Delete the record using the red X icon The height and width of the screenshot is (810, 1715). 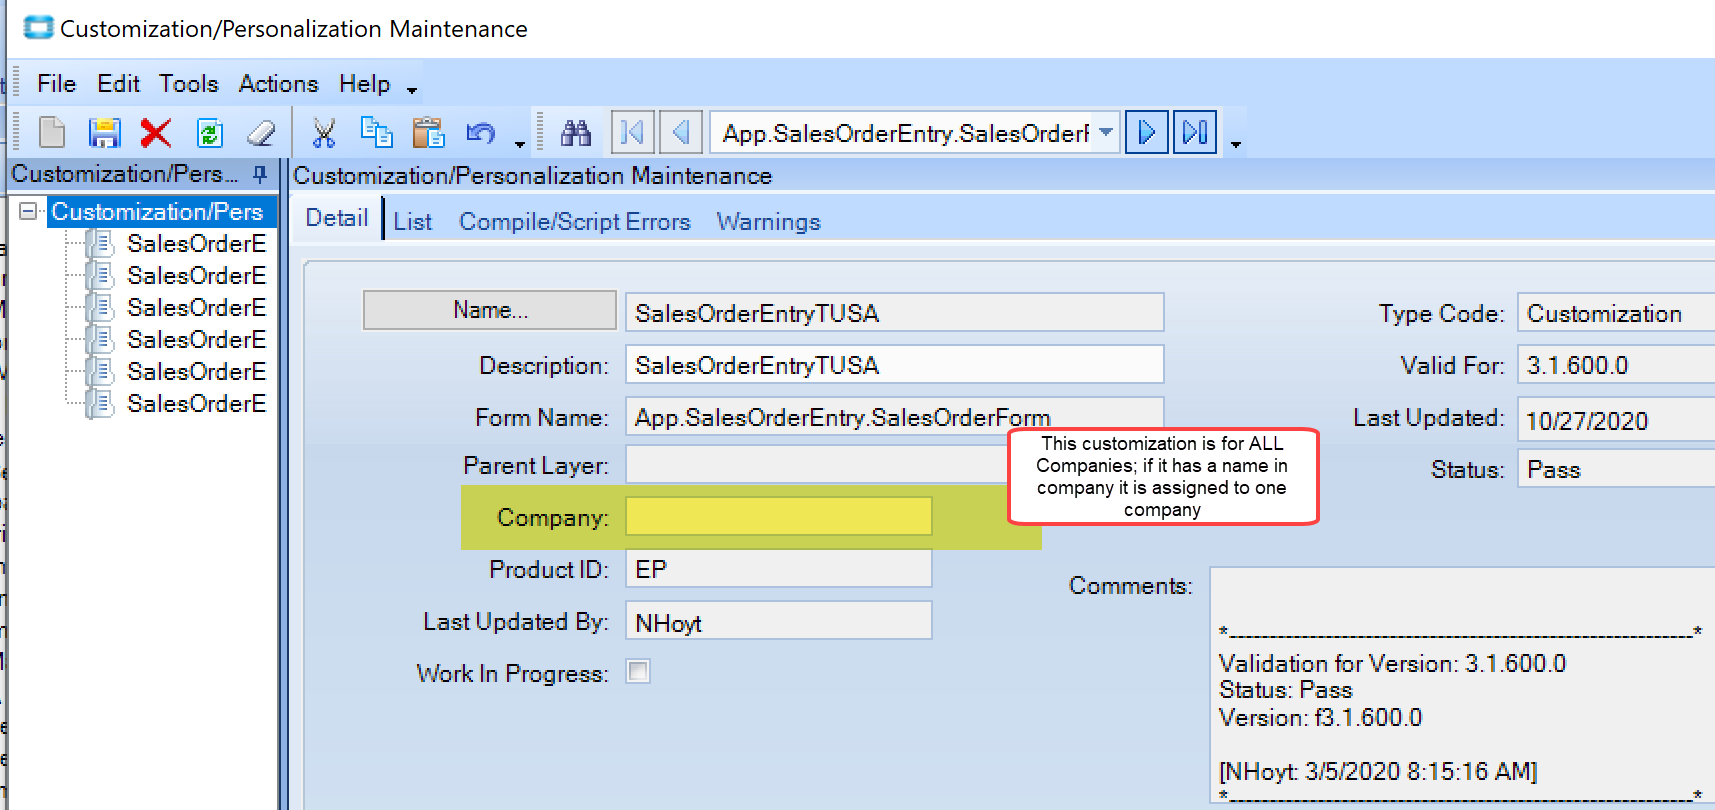click(x=156, y=132)
